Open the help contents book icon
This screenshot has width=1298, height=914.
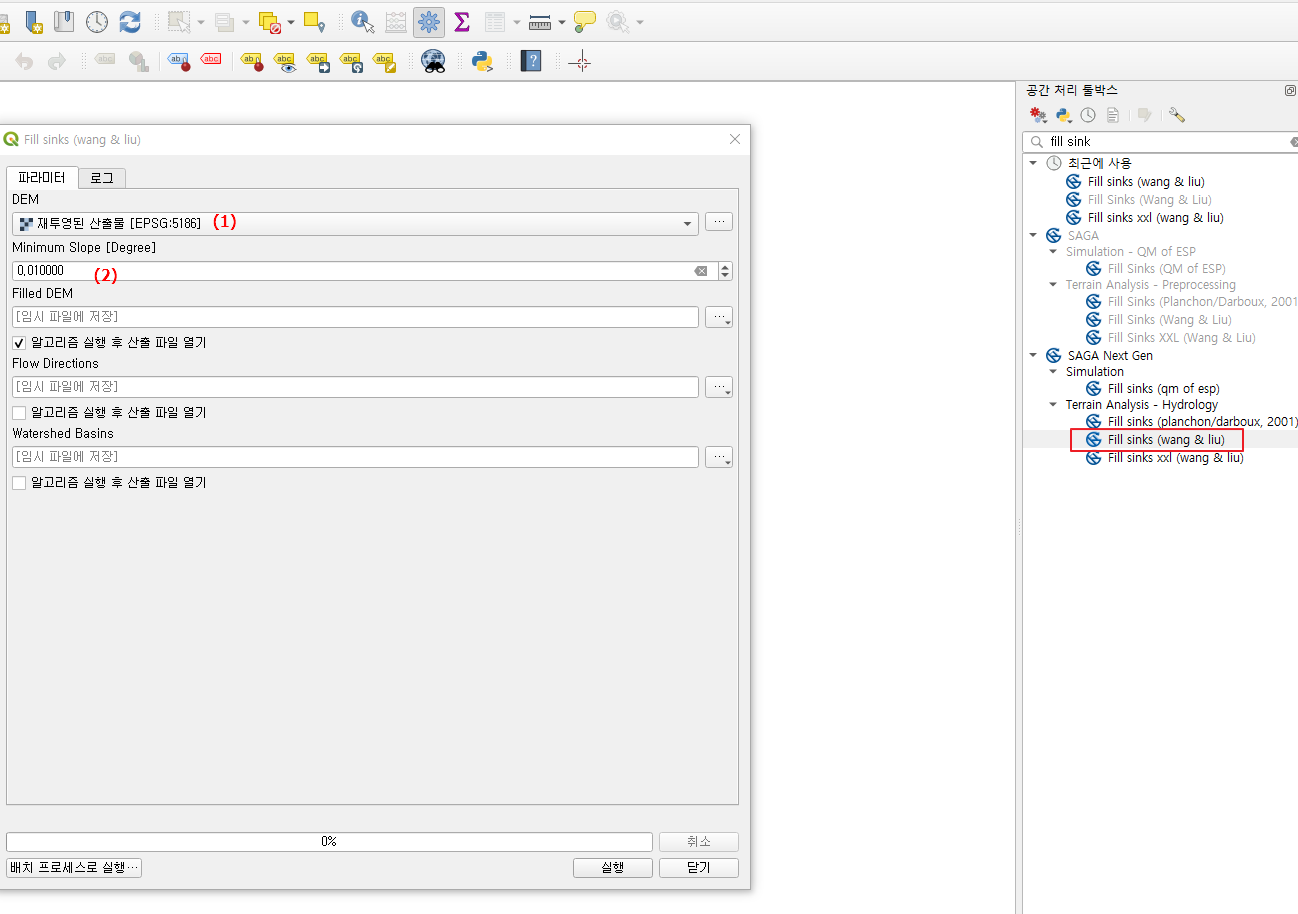(531, 61)
